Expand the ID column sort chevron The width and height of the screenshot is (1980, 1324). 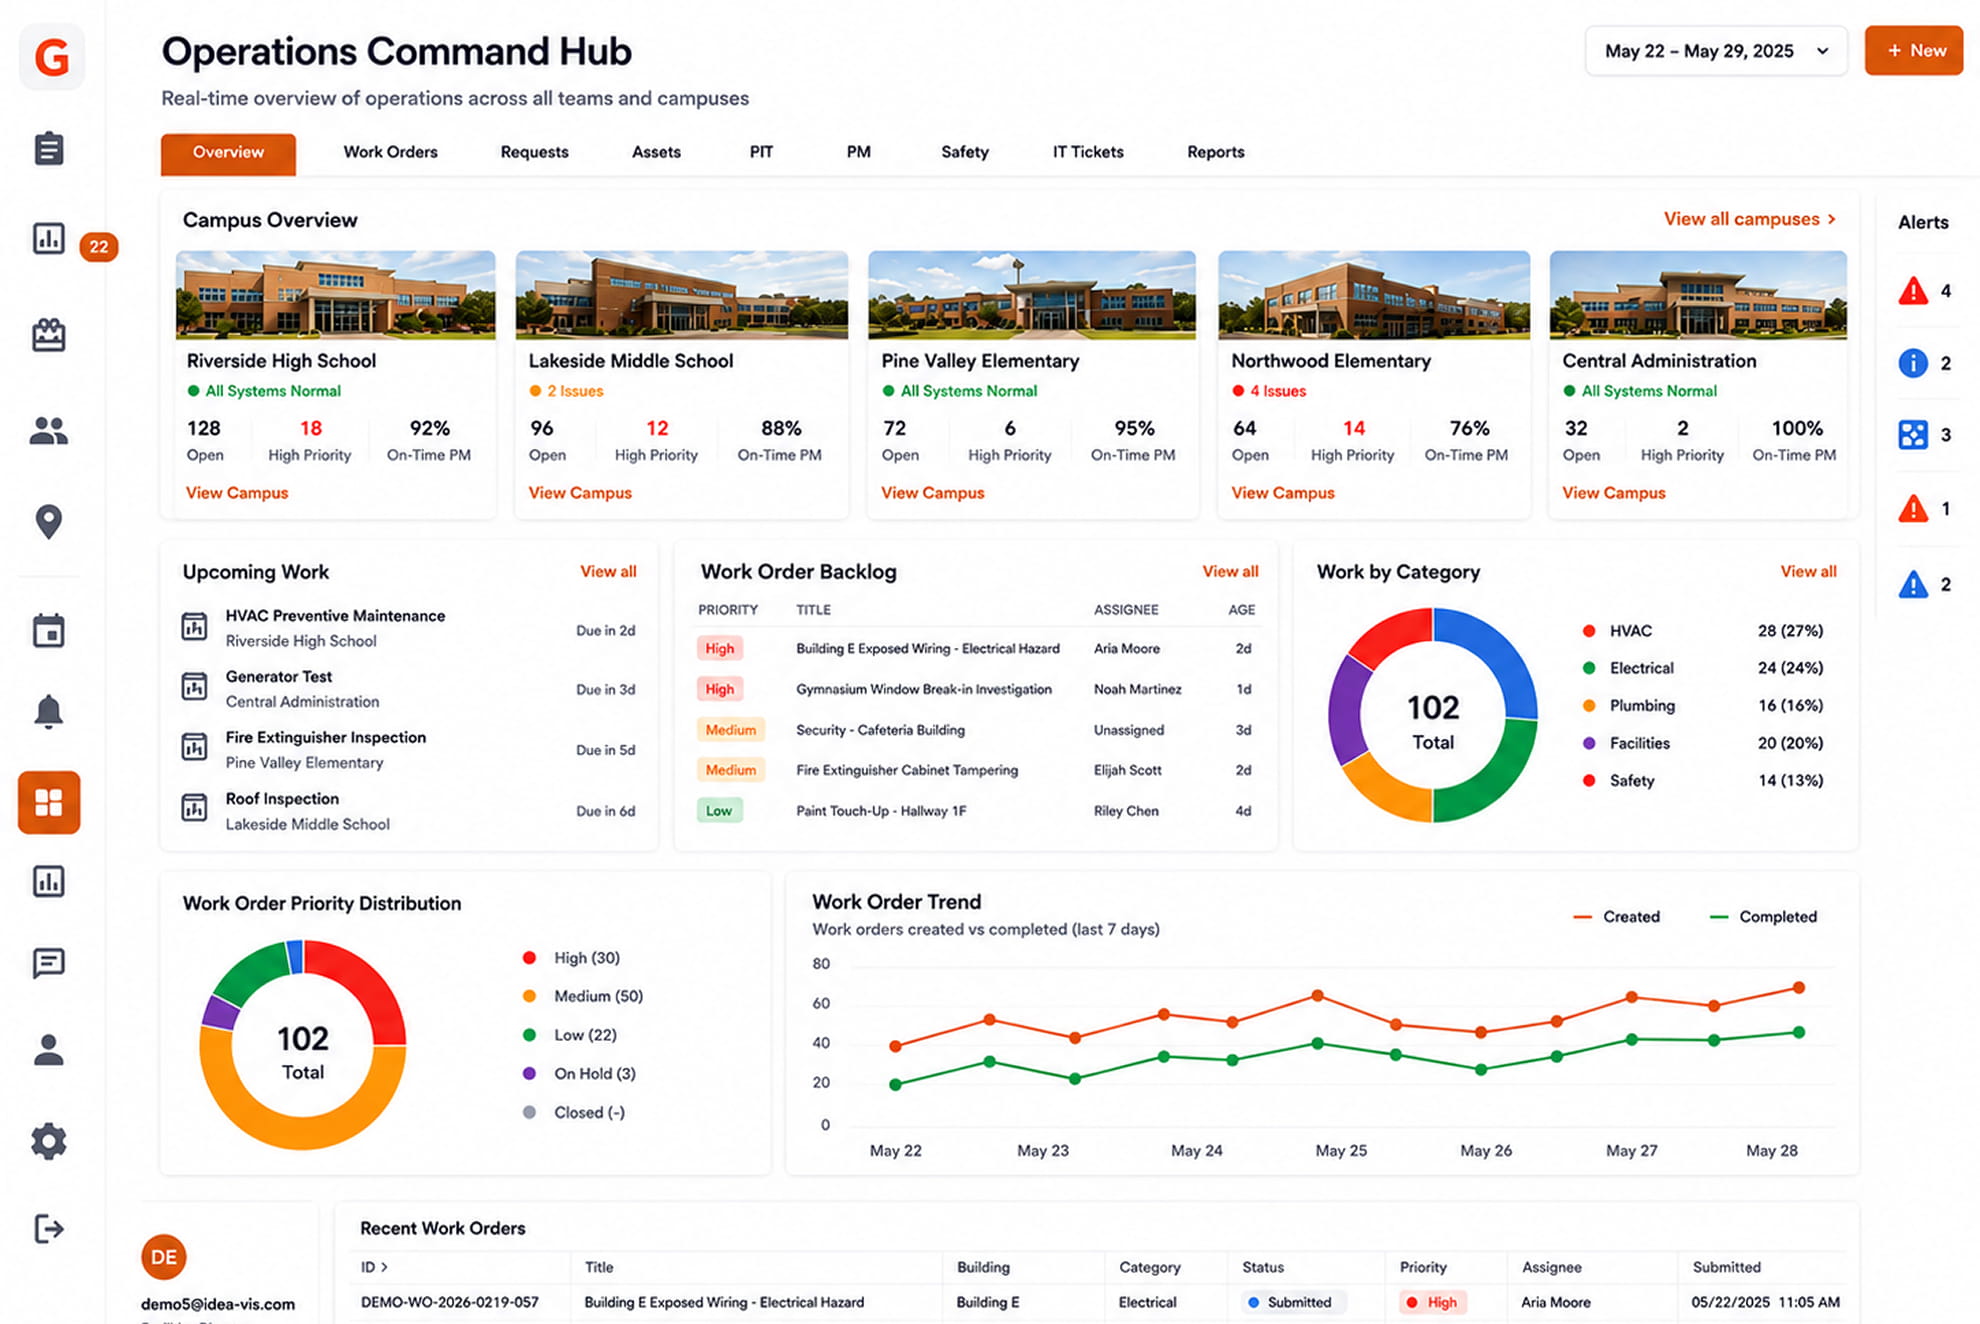point(385,1267)
